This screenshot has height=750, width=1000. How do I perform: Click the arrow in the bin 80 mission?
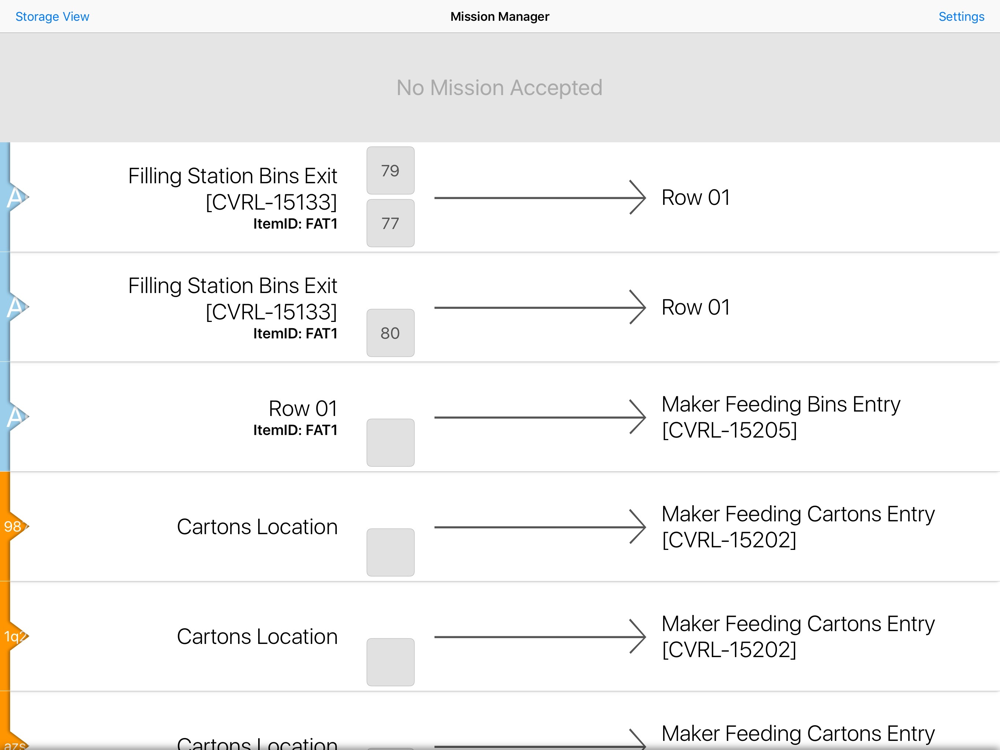tap(540, 308)
